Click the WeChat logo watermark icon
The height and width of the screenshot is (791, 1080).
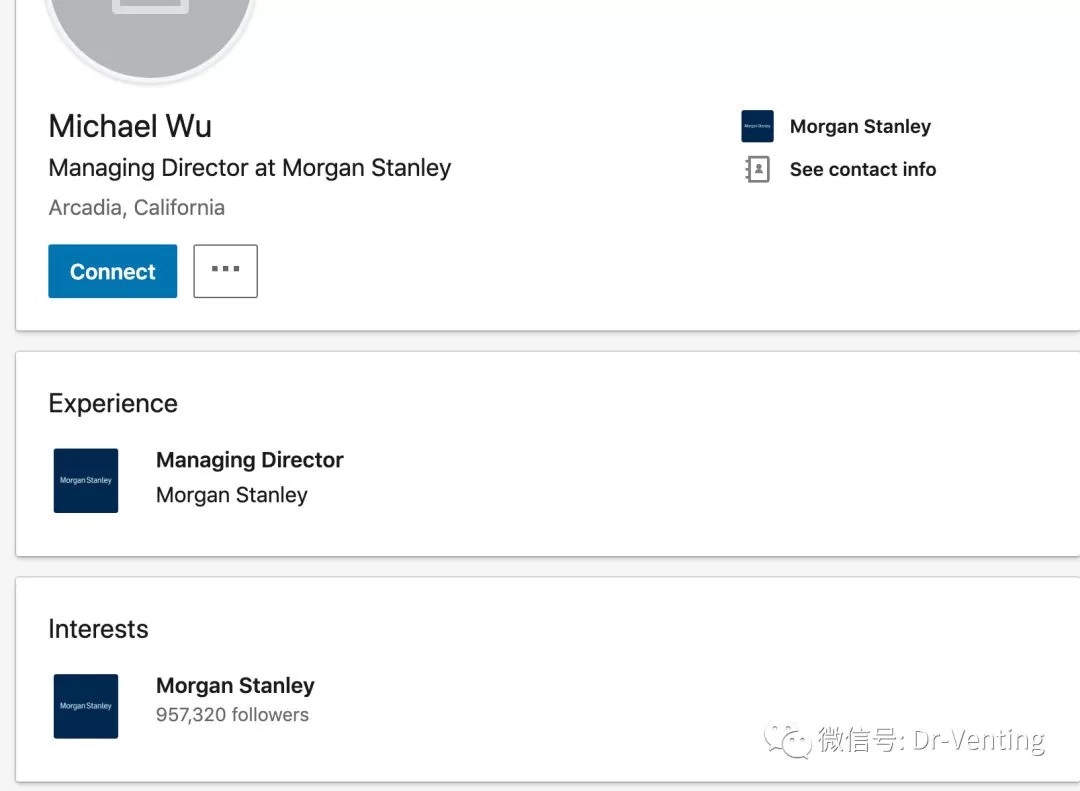point(787,741)
